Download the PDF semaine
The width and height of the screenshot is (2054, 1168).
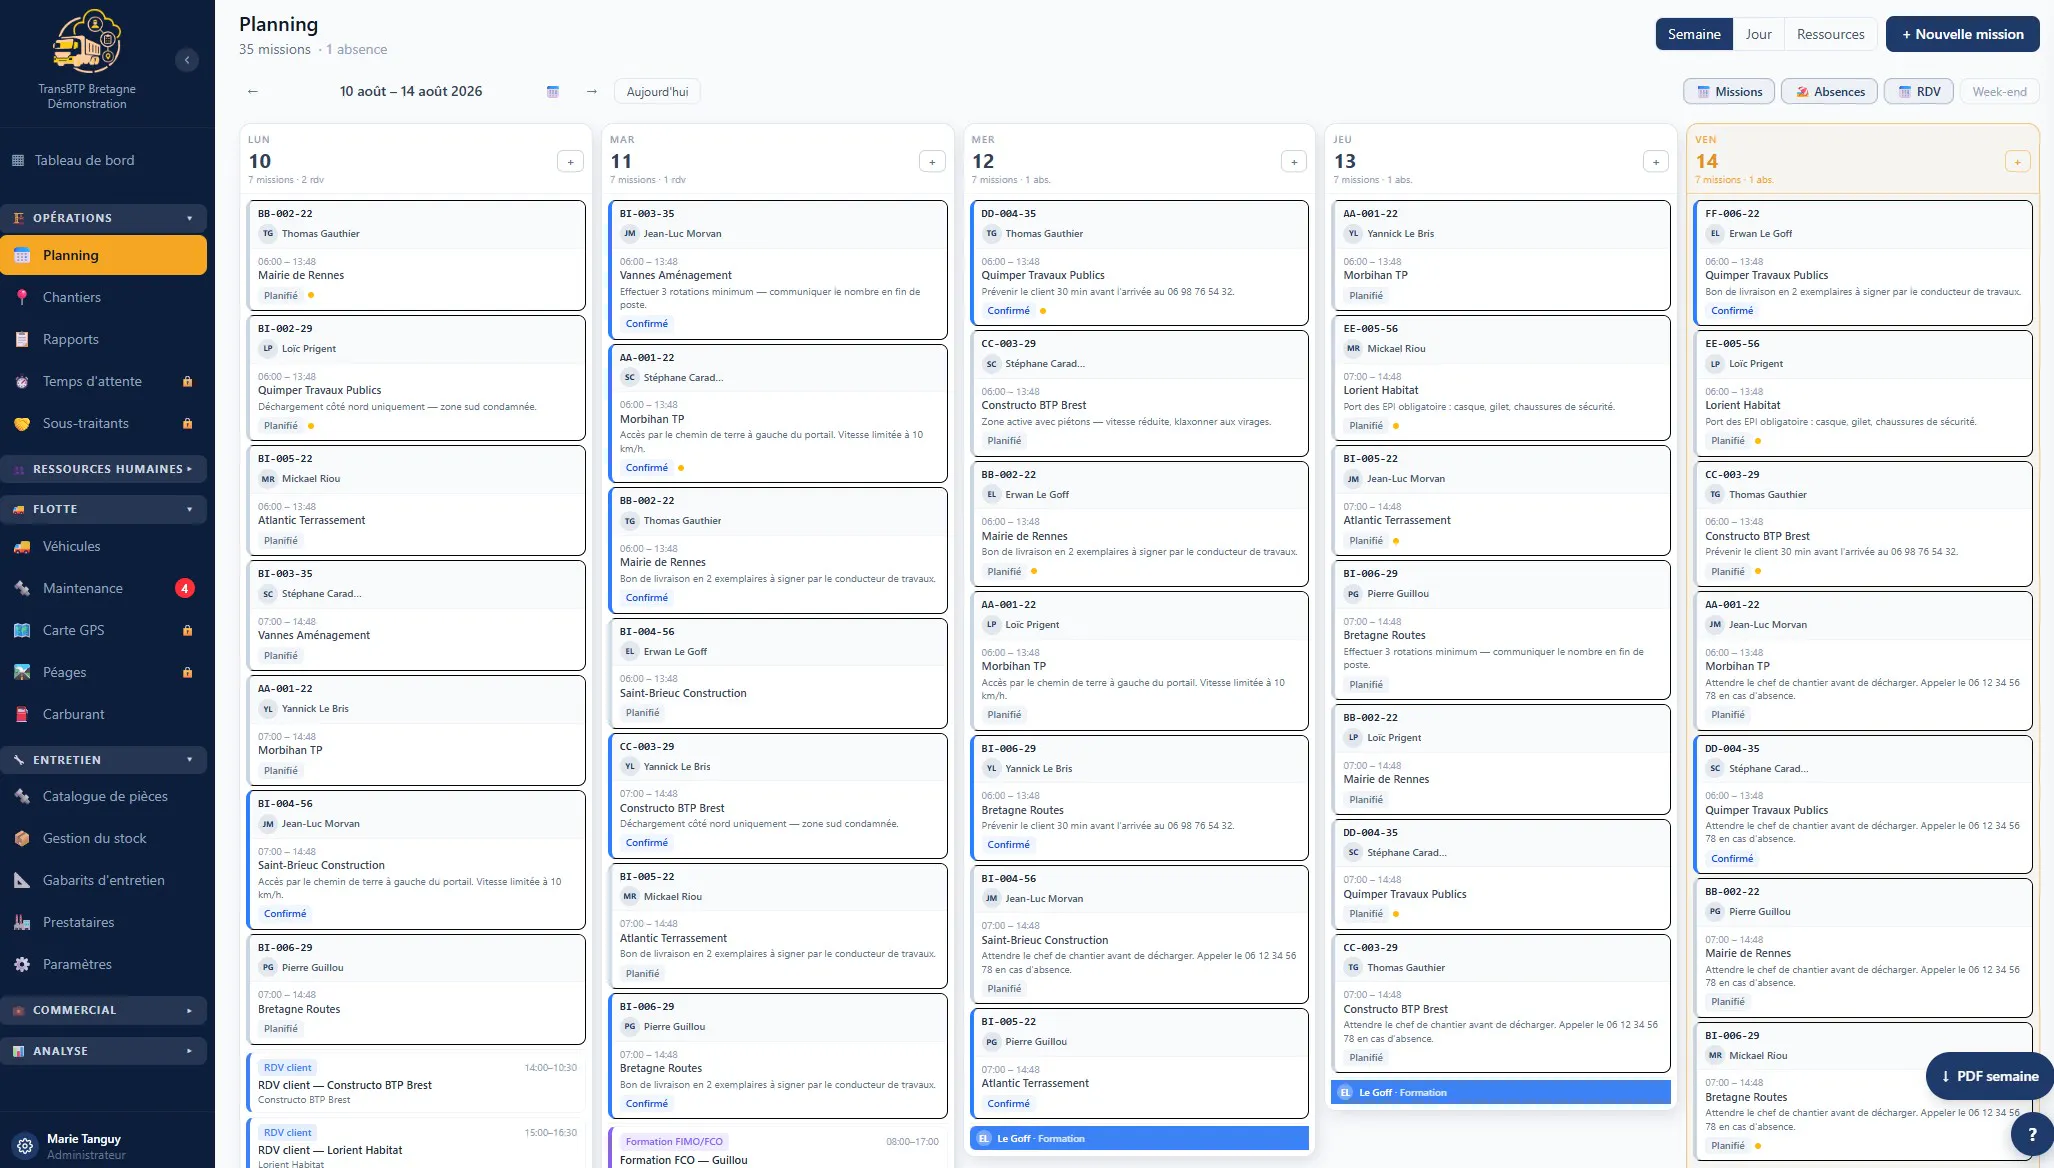1990,1076
